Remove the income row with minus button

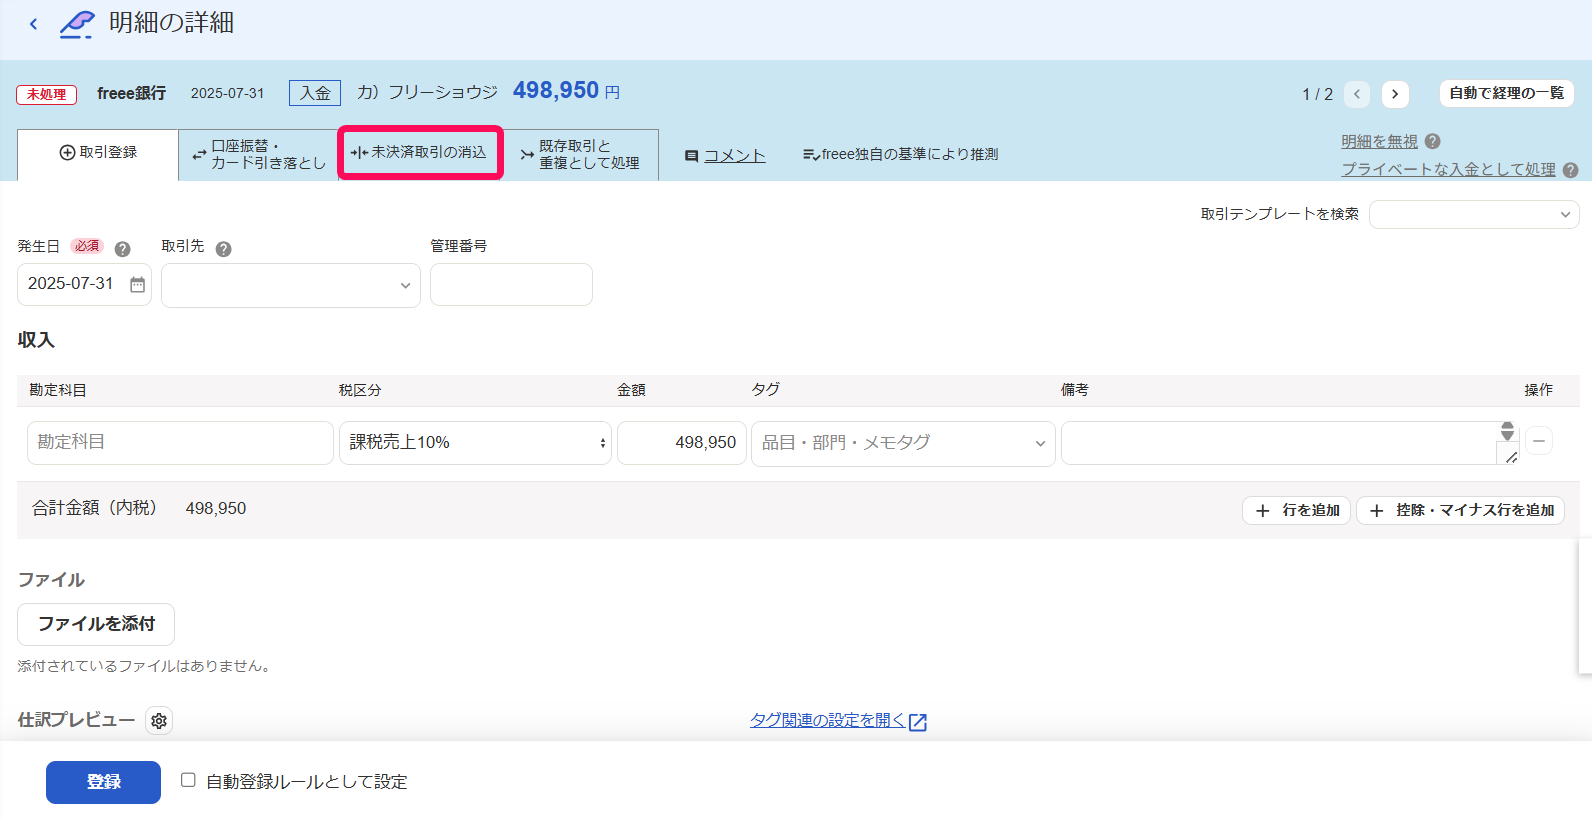pos(1539,441)
